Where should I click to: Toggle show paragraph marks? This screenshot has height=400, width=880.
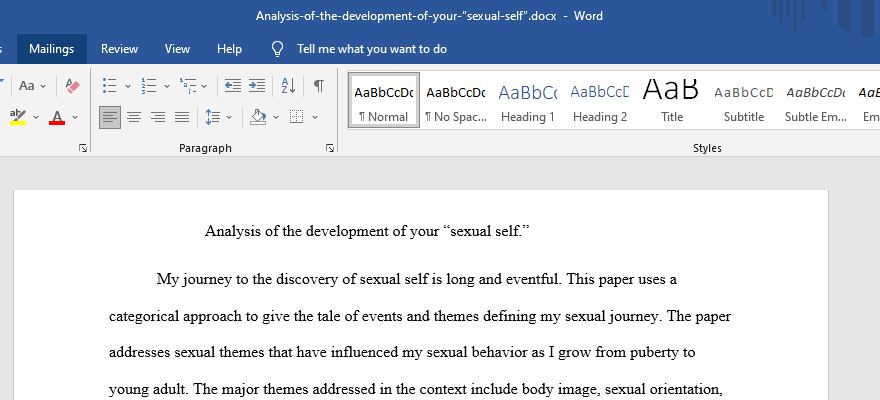318,86
